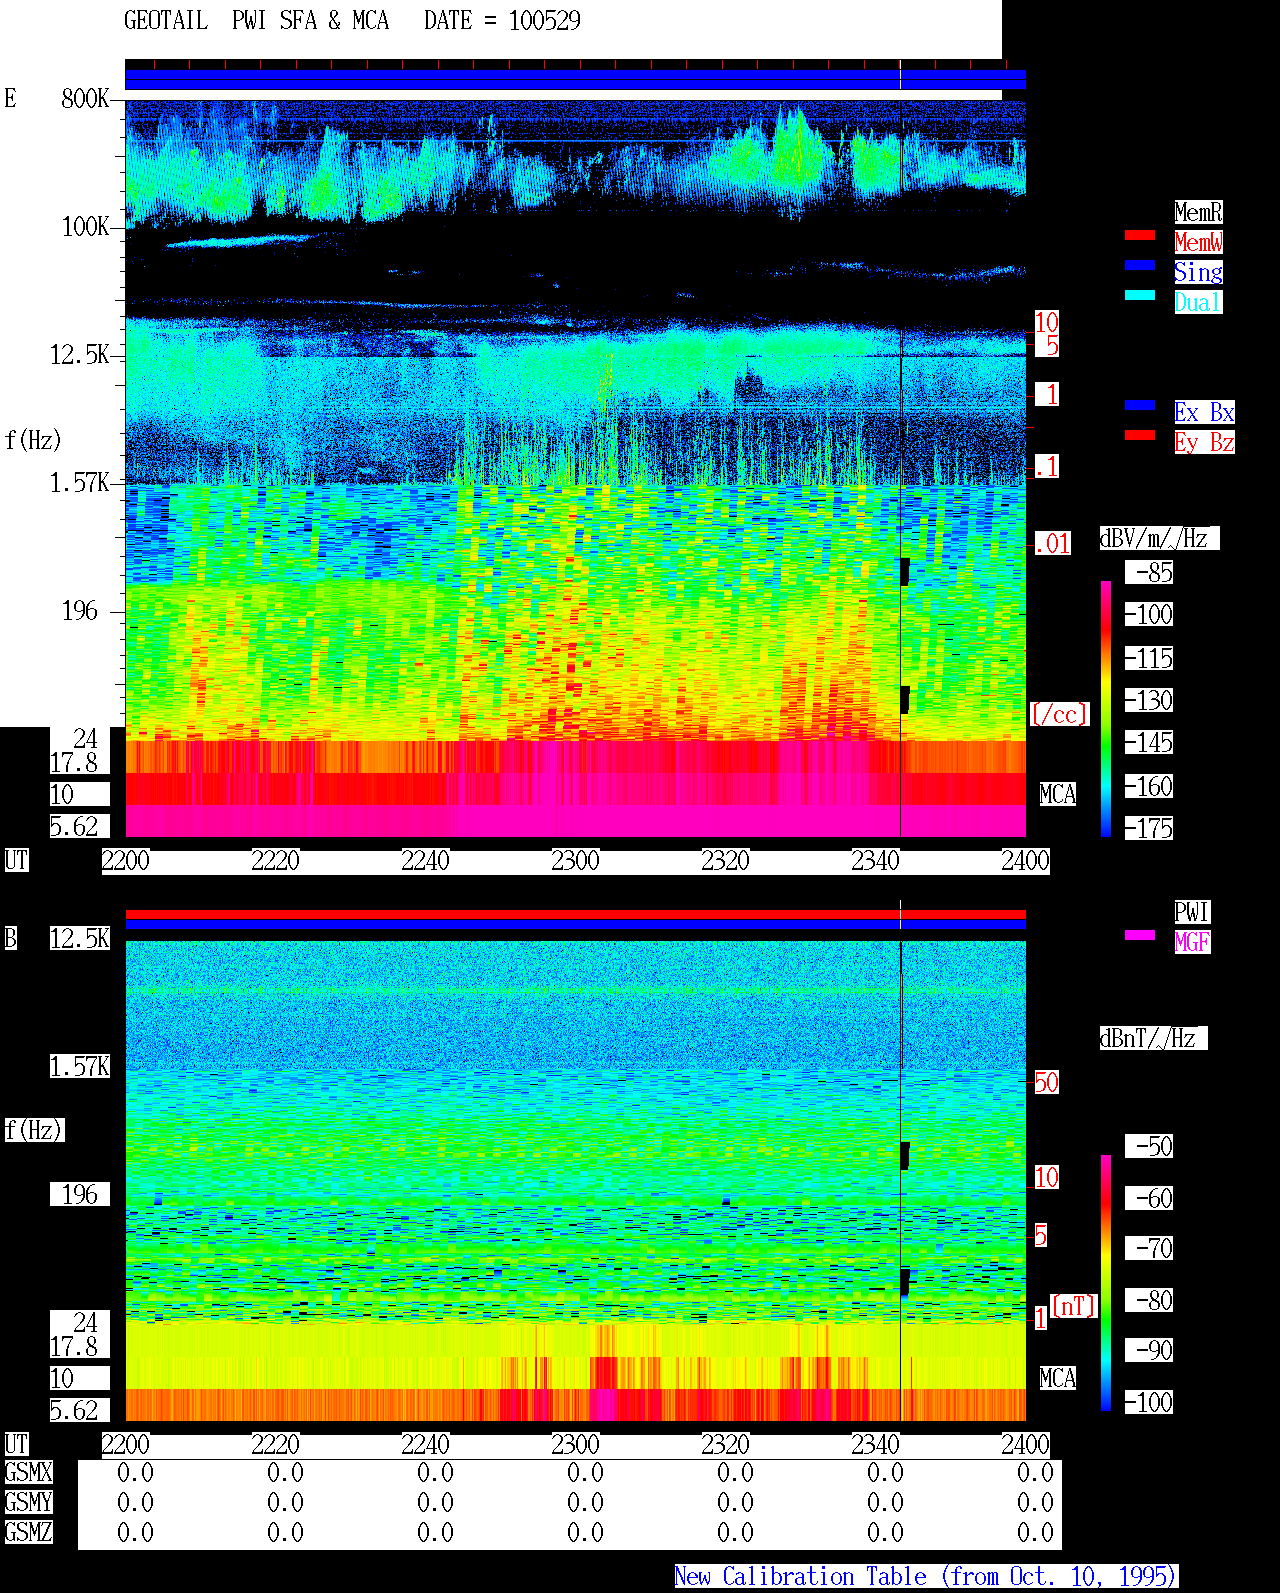Click the '[nT]' magnetic field unit label
Viewport: 1280px width, 1593px height.
click(x=1074, y=1306)
